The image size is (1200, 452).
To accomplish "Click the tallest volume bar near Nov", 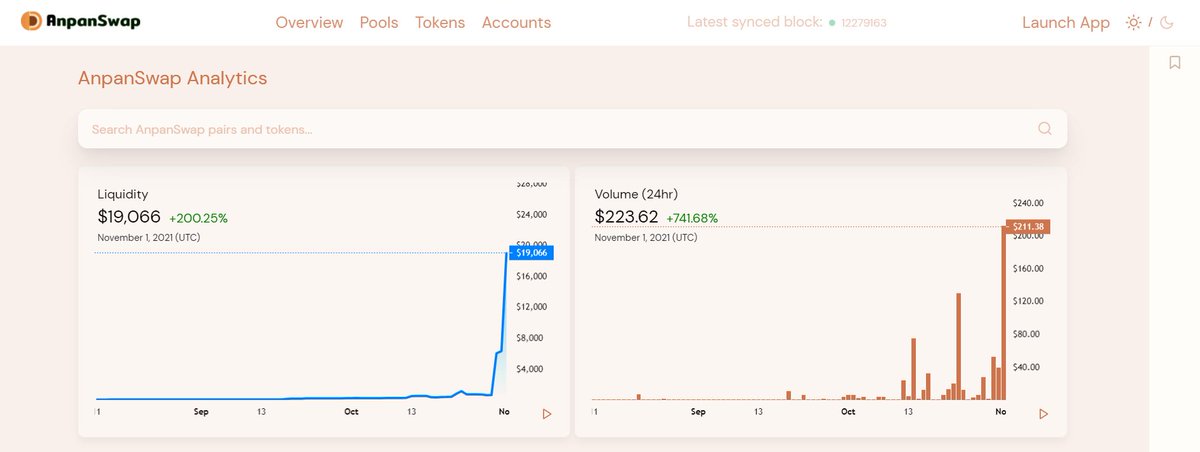I will coord(1003,313).
